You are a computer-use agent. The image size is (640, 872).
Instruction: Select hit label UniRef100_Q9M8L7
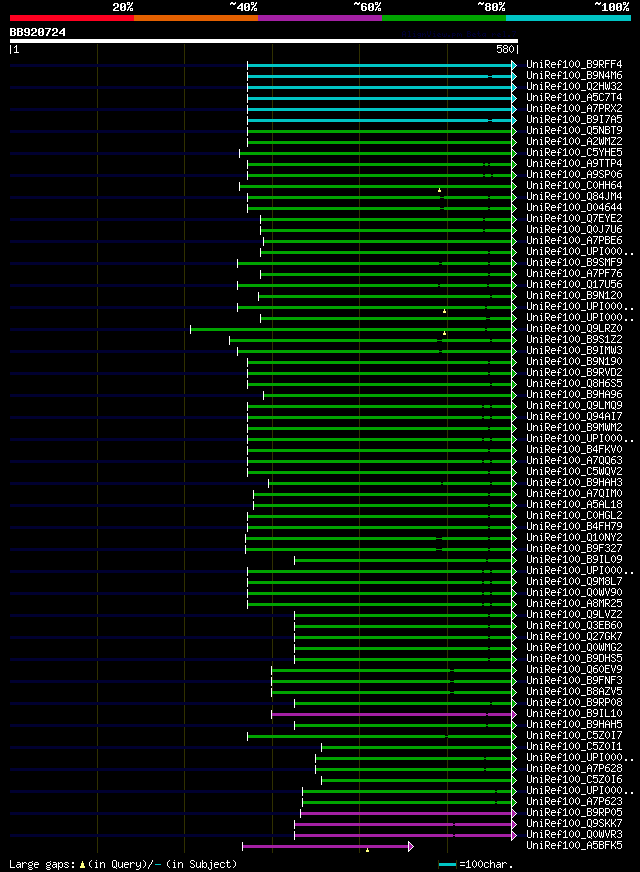[x=574, y=581]
